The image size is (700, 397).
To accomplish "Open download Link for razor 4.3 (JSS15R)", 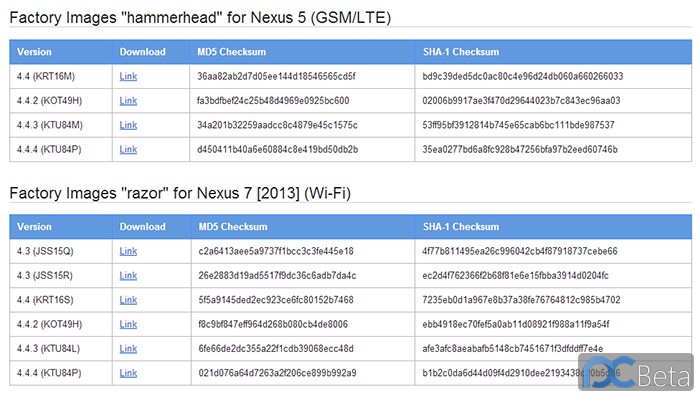I will click(x=128, y=276).
